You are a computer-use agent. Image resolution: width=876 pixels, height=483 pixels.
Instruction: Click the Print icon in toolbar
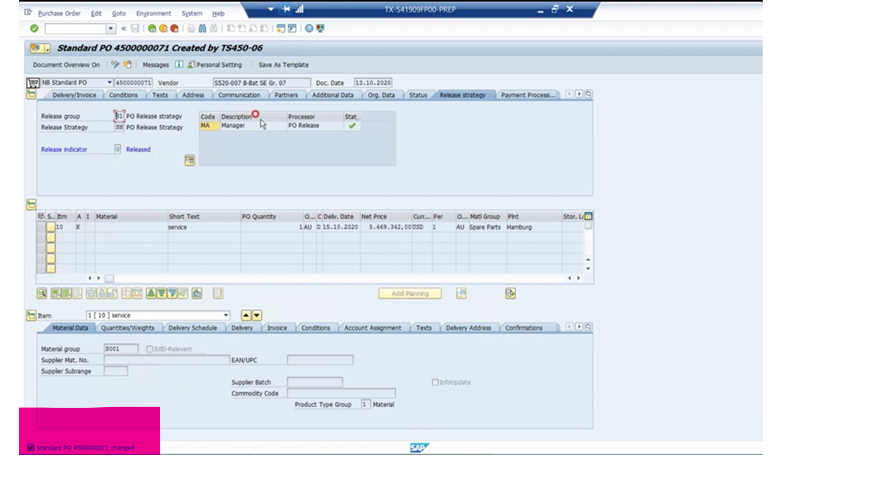pos(191,28)
